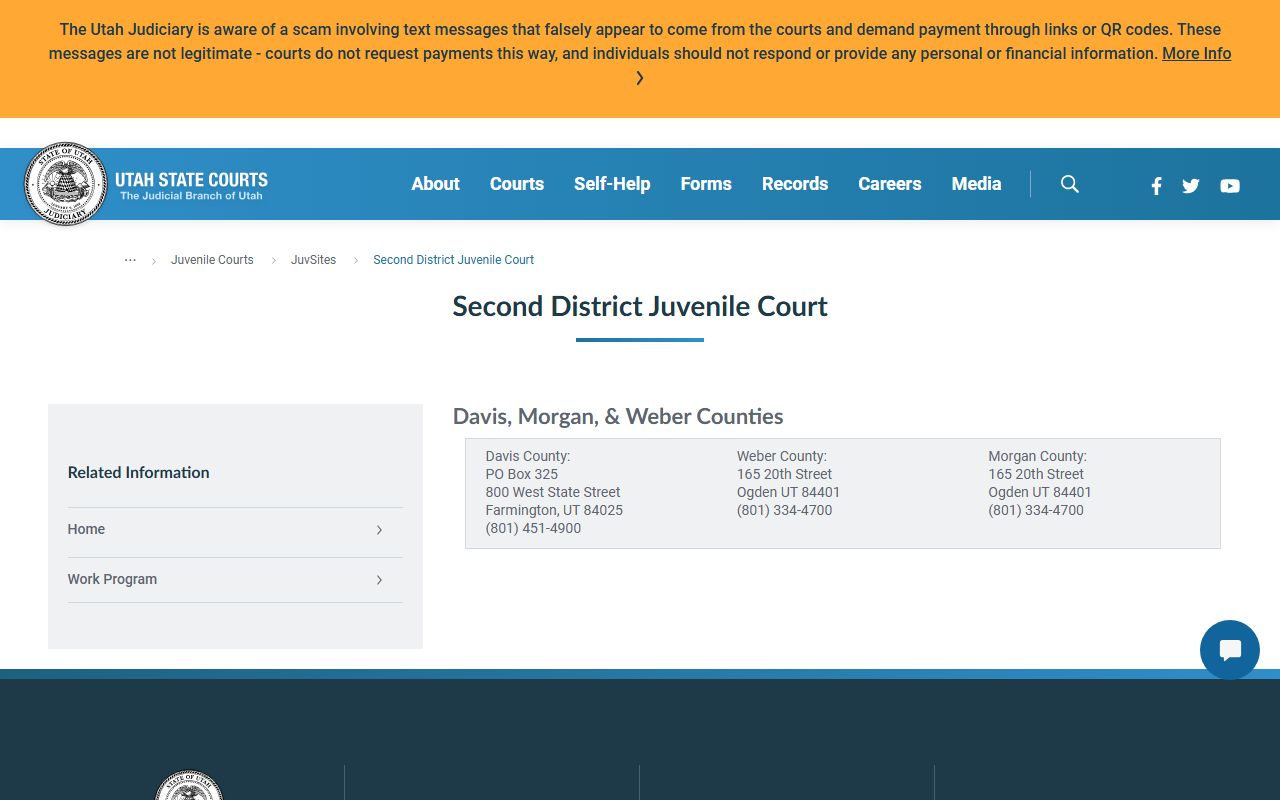Screen dimensions: 1280x800
Task: Select the Weber County phone number
Action: pos(785,510)
